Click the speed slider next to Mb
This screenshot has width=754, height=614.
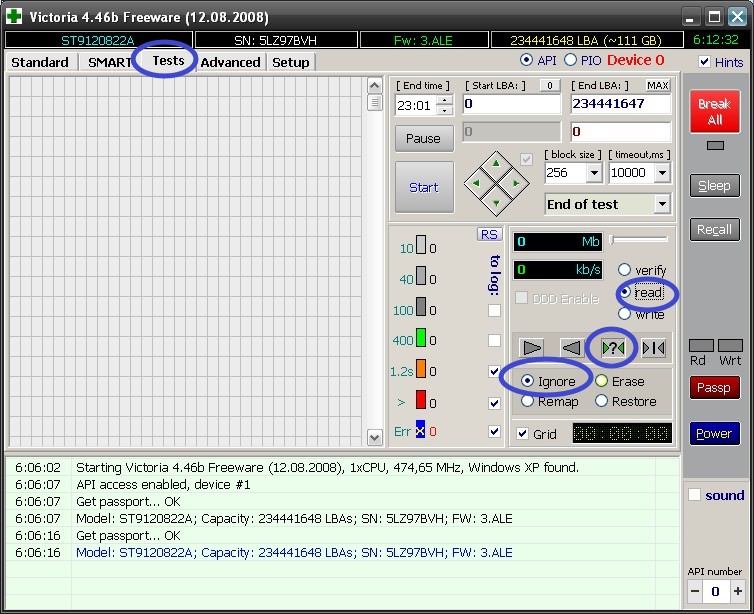pyautogui.click(x=639, y=239)
